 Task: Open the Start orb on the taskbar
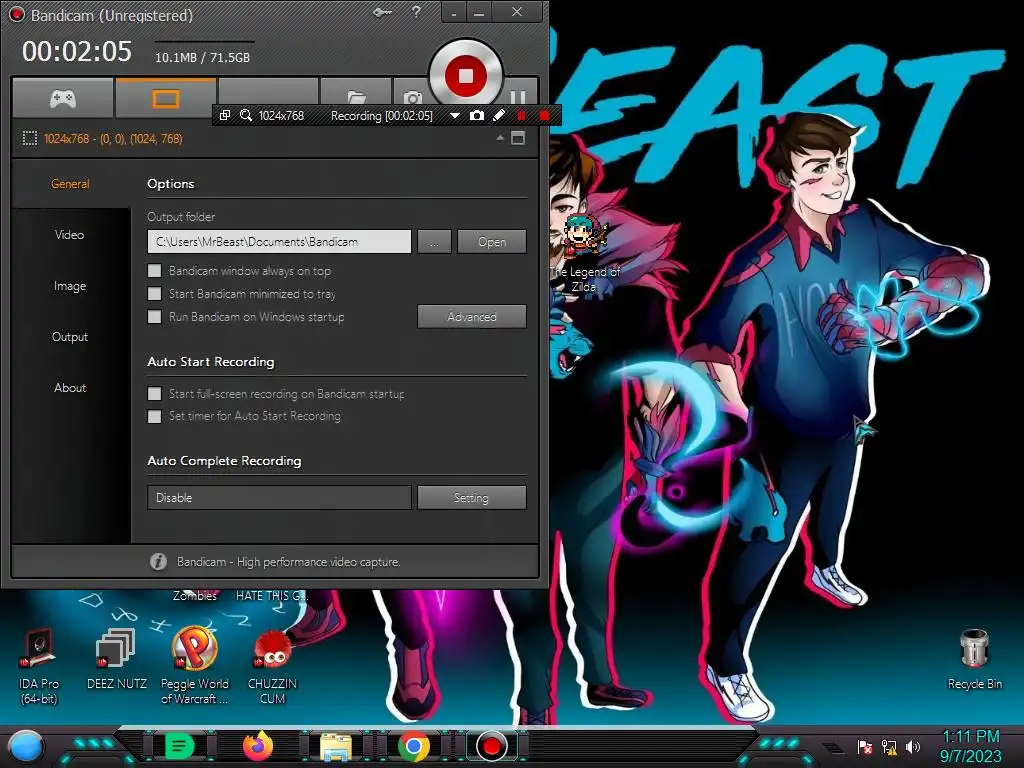pos(25,746)
